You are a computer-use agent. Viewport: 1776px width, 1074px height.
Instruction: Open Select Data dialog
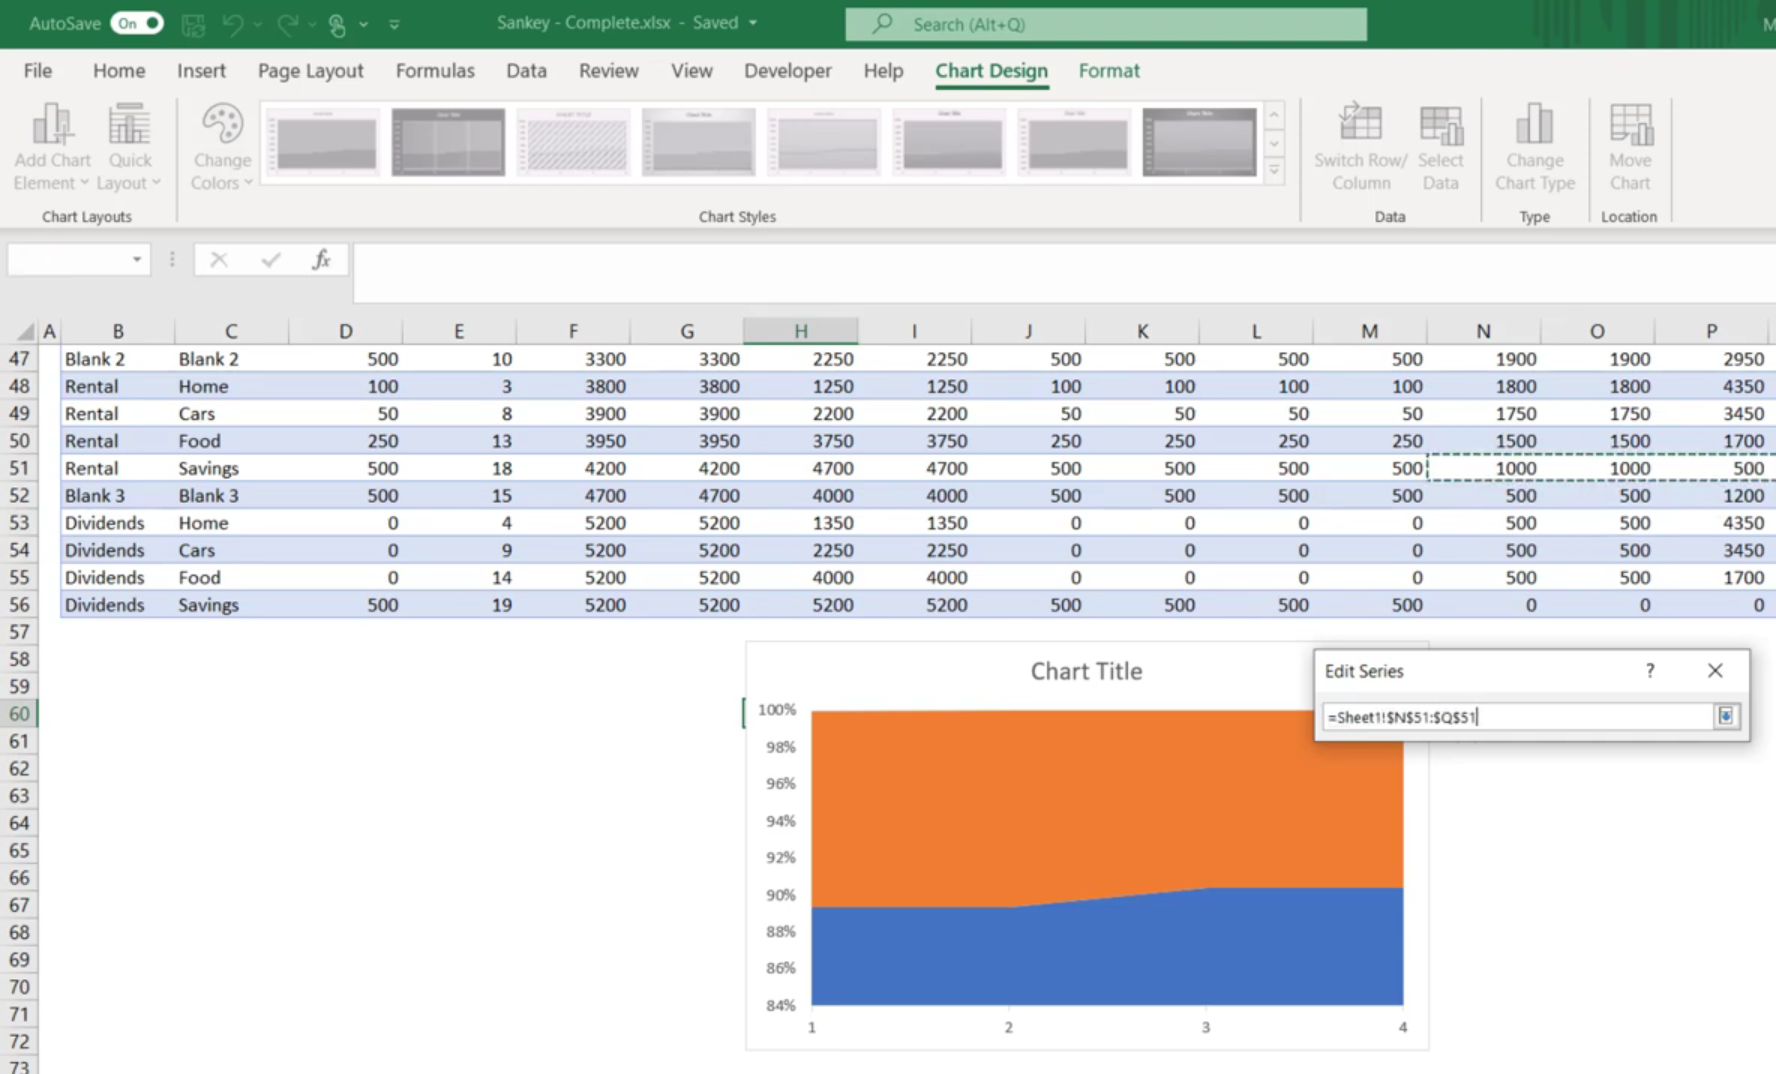(1440, 147)
